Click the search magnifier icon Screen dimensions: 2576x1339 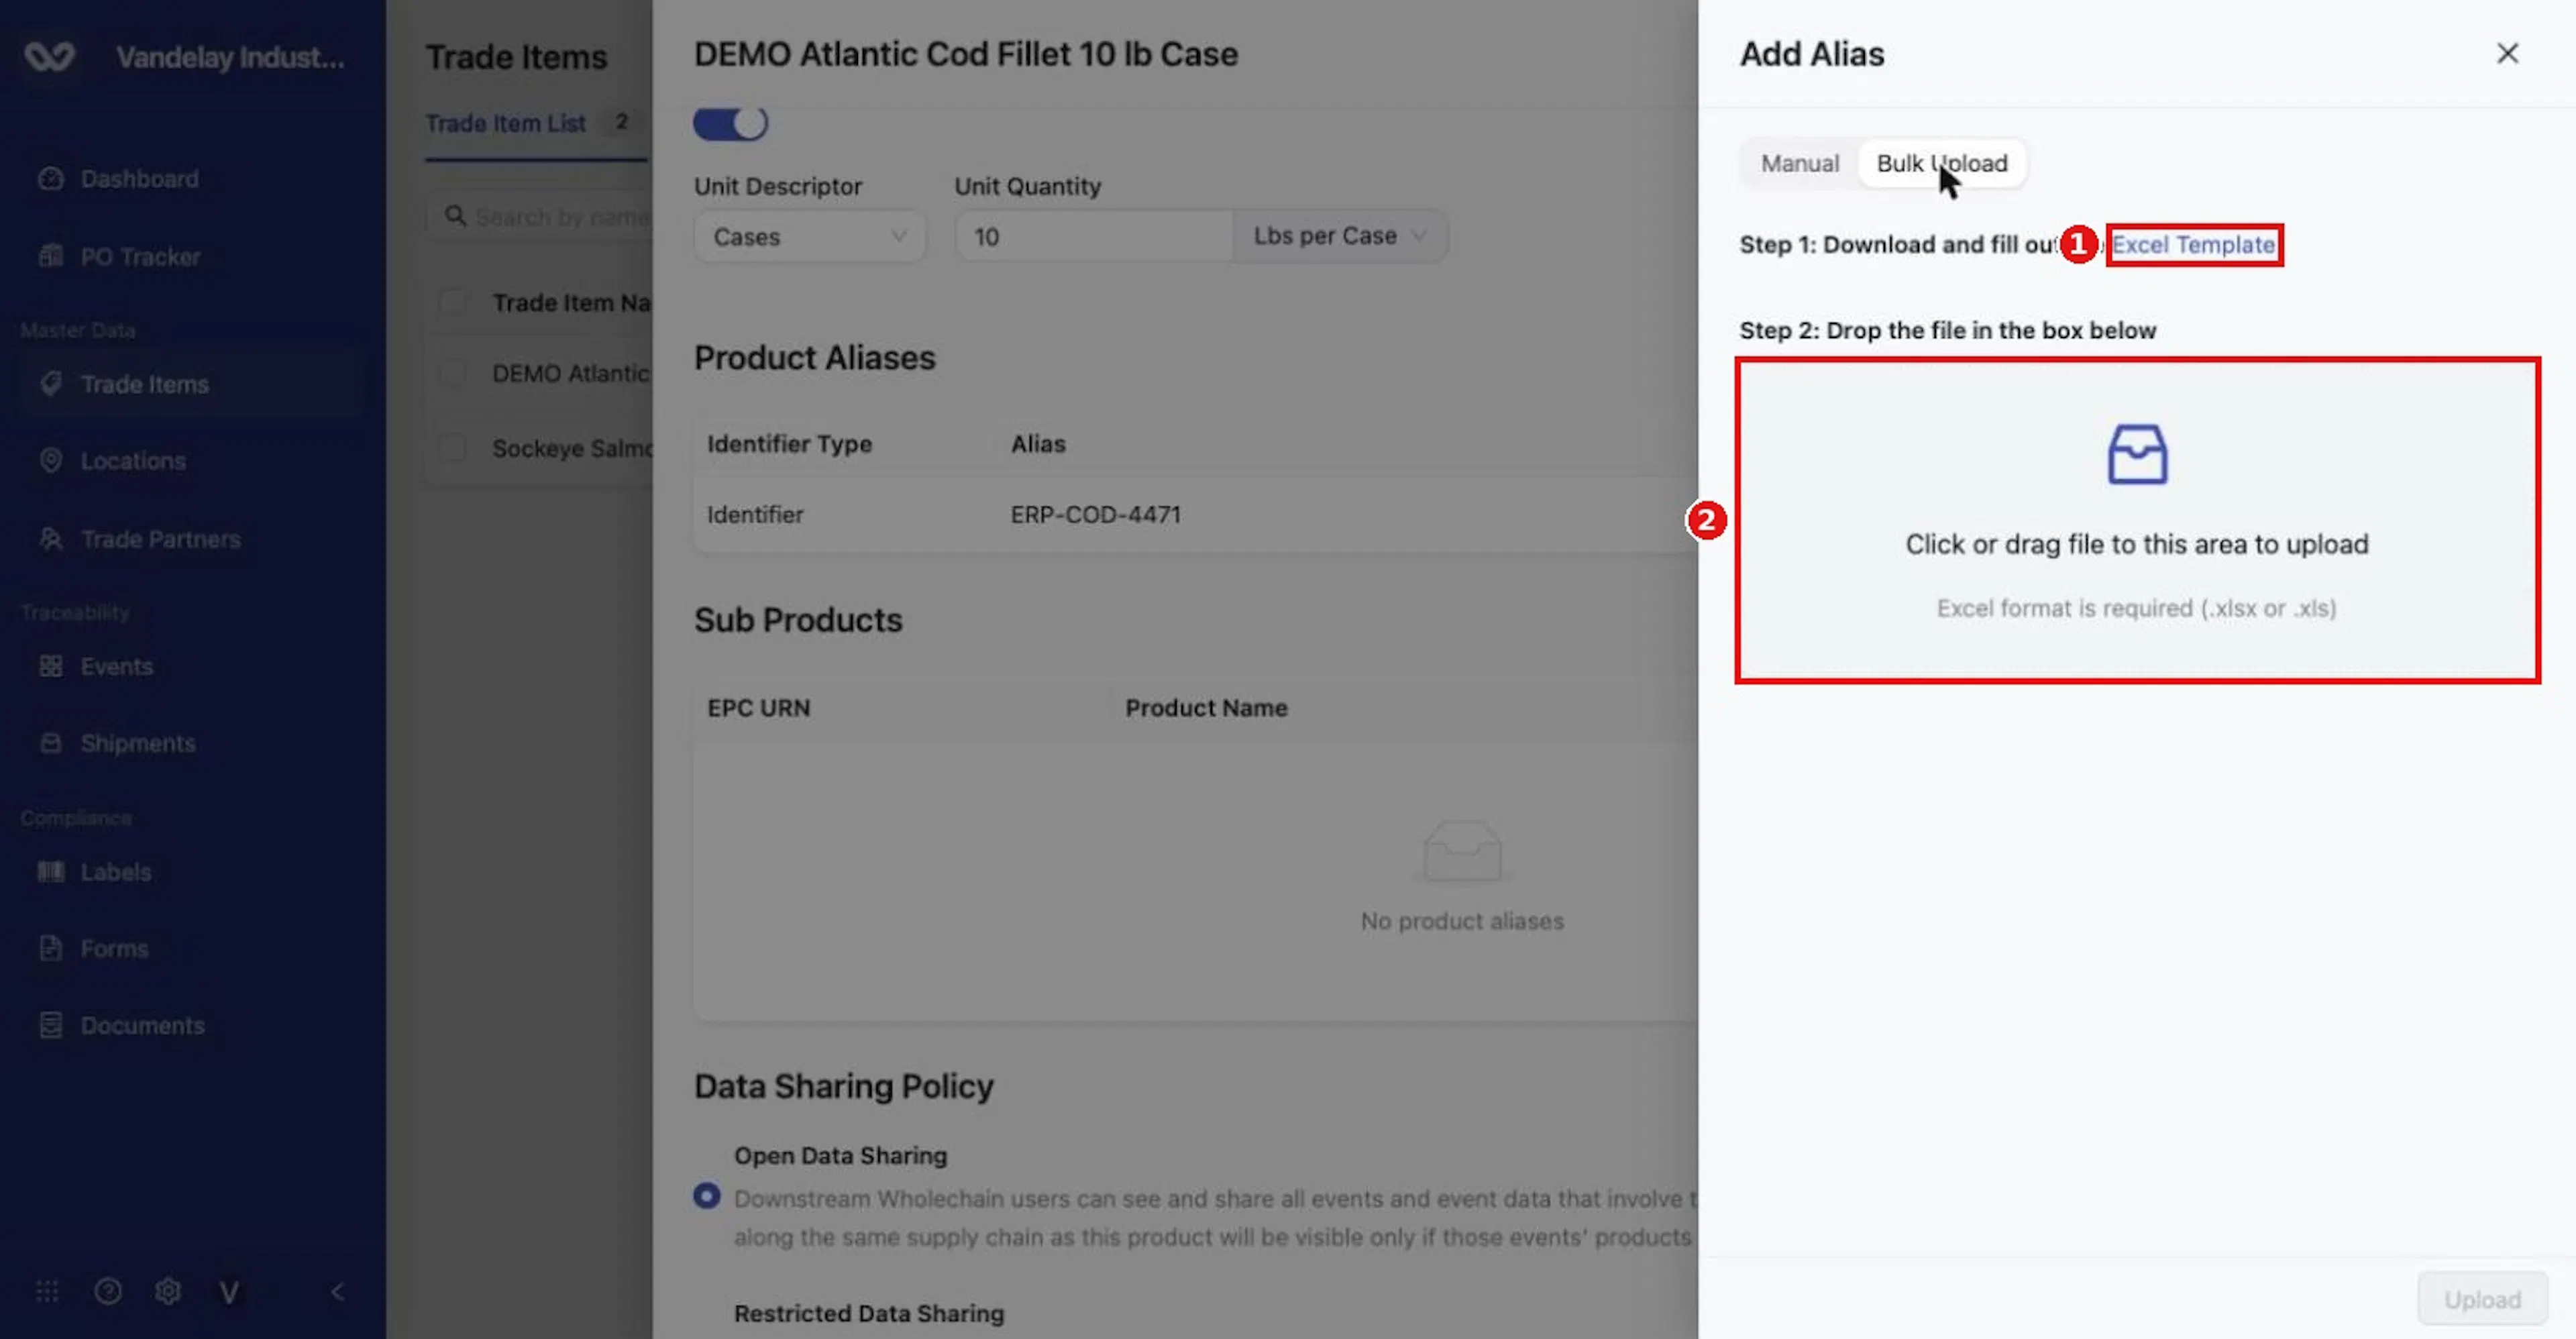[x=455, y=216]
